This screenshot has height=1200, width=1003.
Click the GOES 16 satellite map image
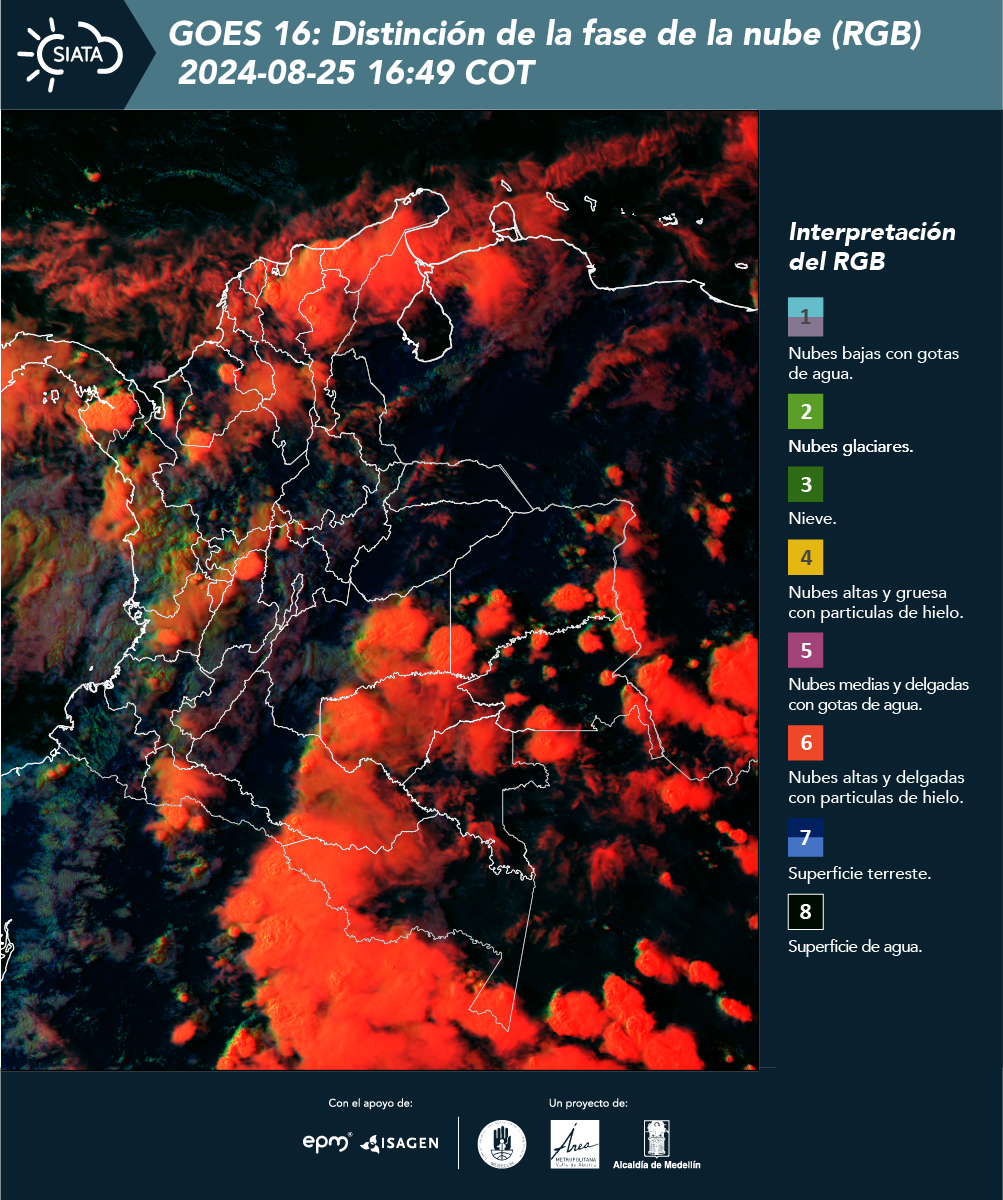[379, 590]
